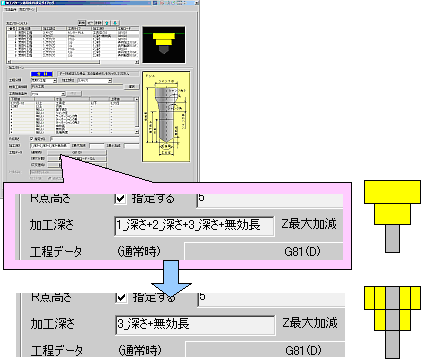Image resolution: width=430 pixels, height=360 pixels.
Task: Click the 3_深さ+無効長 machining depth field
Action: 195,325
